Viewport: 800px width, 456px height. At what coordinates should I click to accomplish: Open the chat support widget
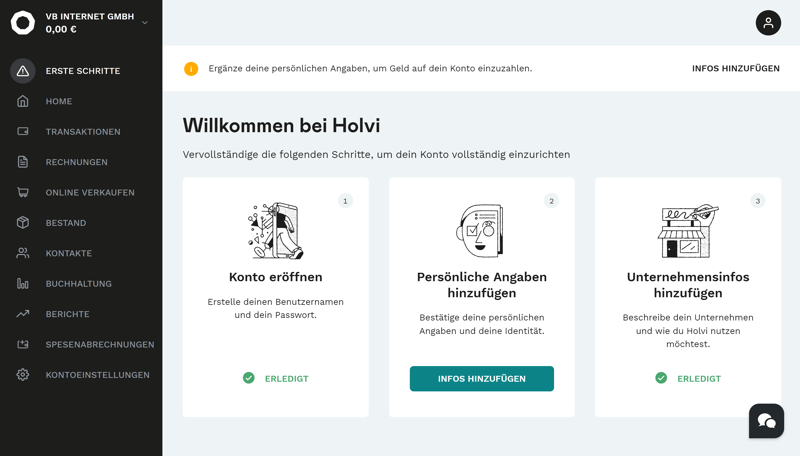[x=766, y=421]
